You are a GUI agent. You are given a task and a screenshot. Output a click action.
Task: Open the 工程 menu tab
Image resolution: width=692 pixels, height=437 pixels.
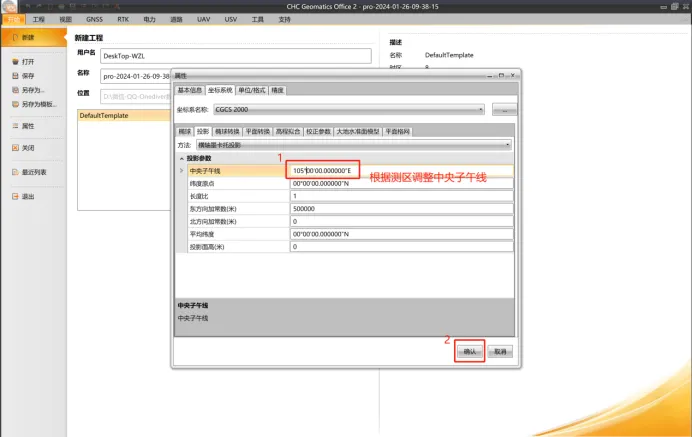point(39,19)
